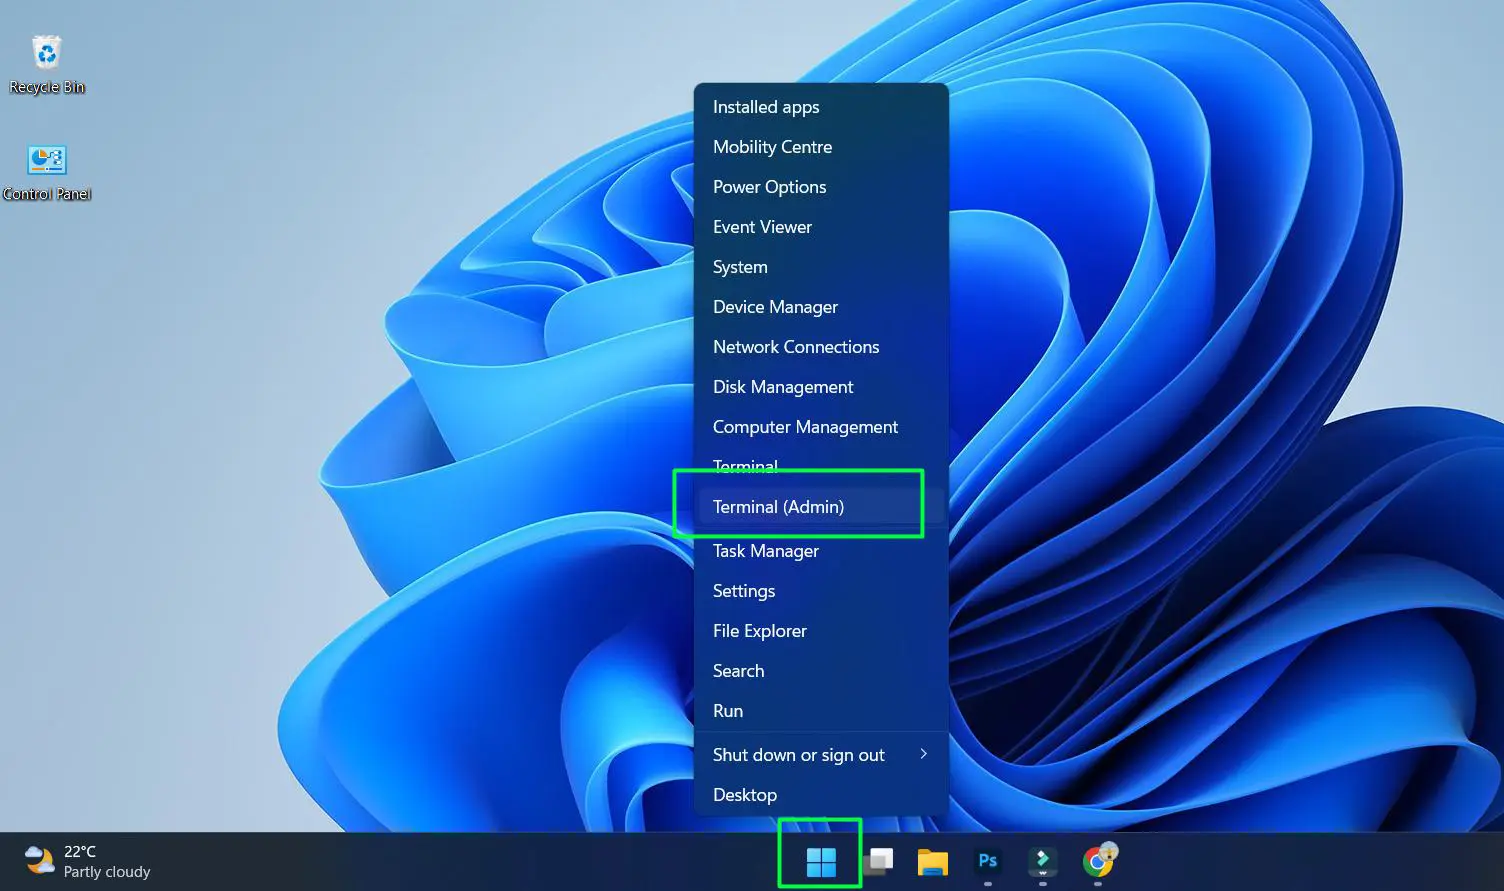Open Disk Management from the menu
The width and height of the screenshot is (1504, 891).
coord(783,387)
